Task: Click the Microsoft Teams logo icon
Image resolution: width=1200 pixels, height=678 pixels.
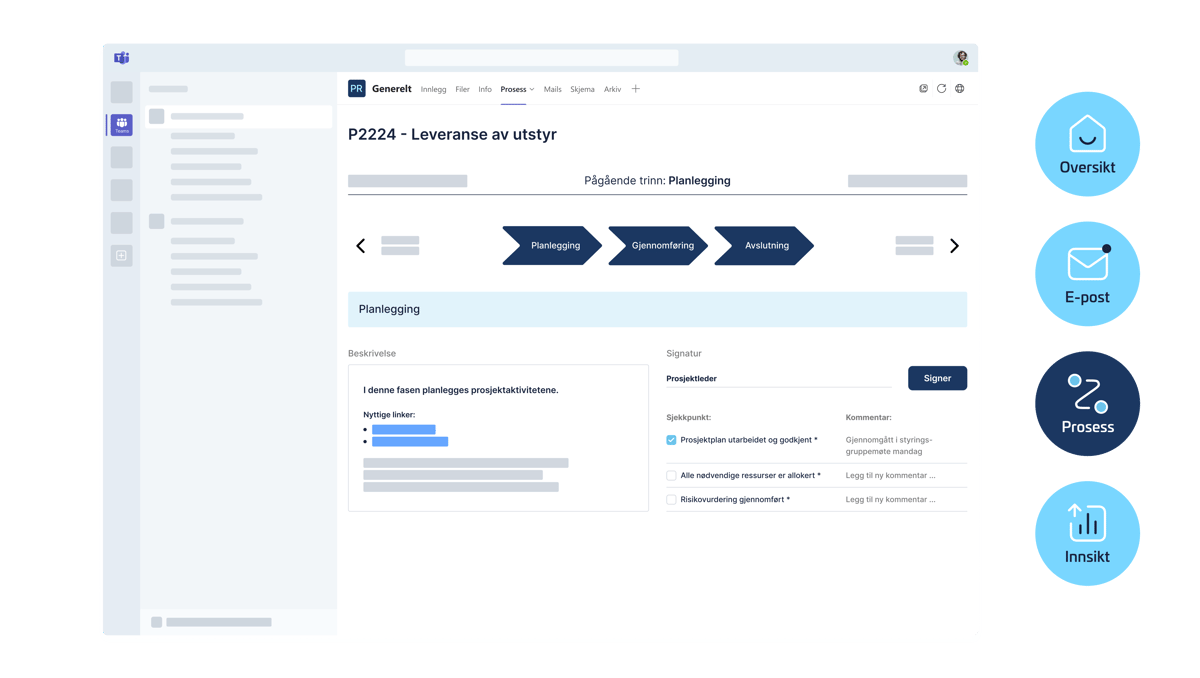Action: pyautogui.click(x=121, y=58)
